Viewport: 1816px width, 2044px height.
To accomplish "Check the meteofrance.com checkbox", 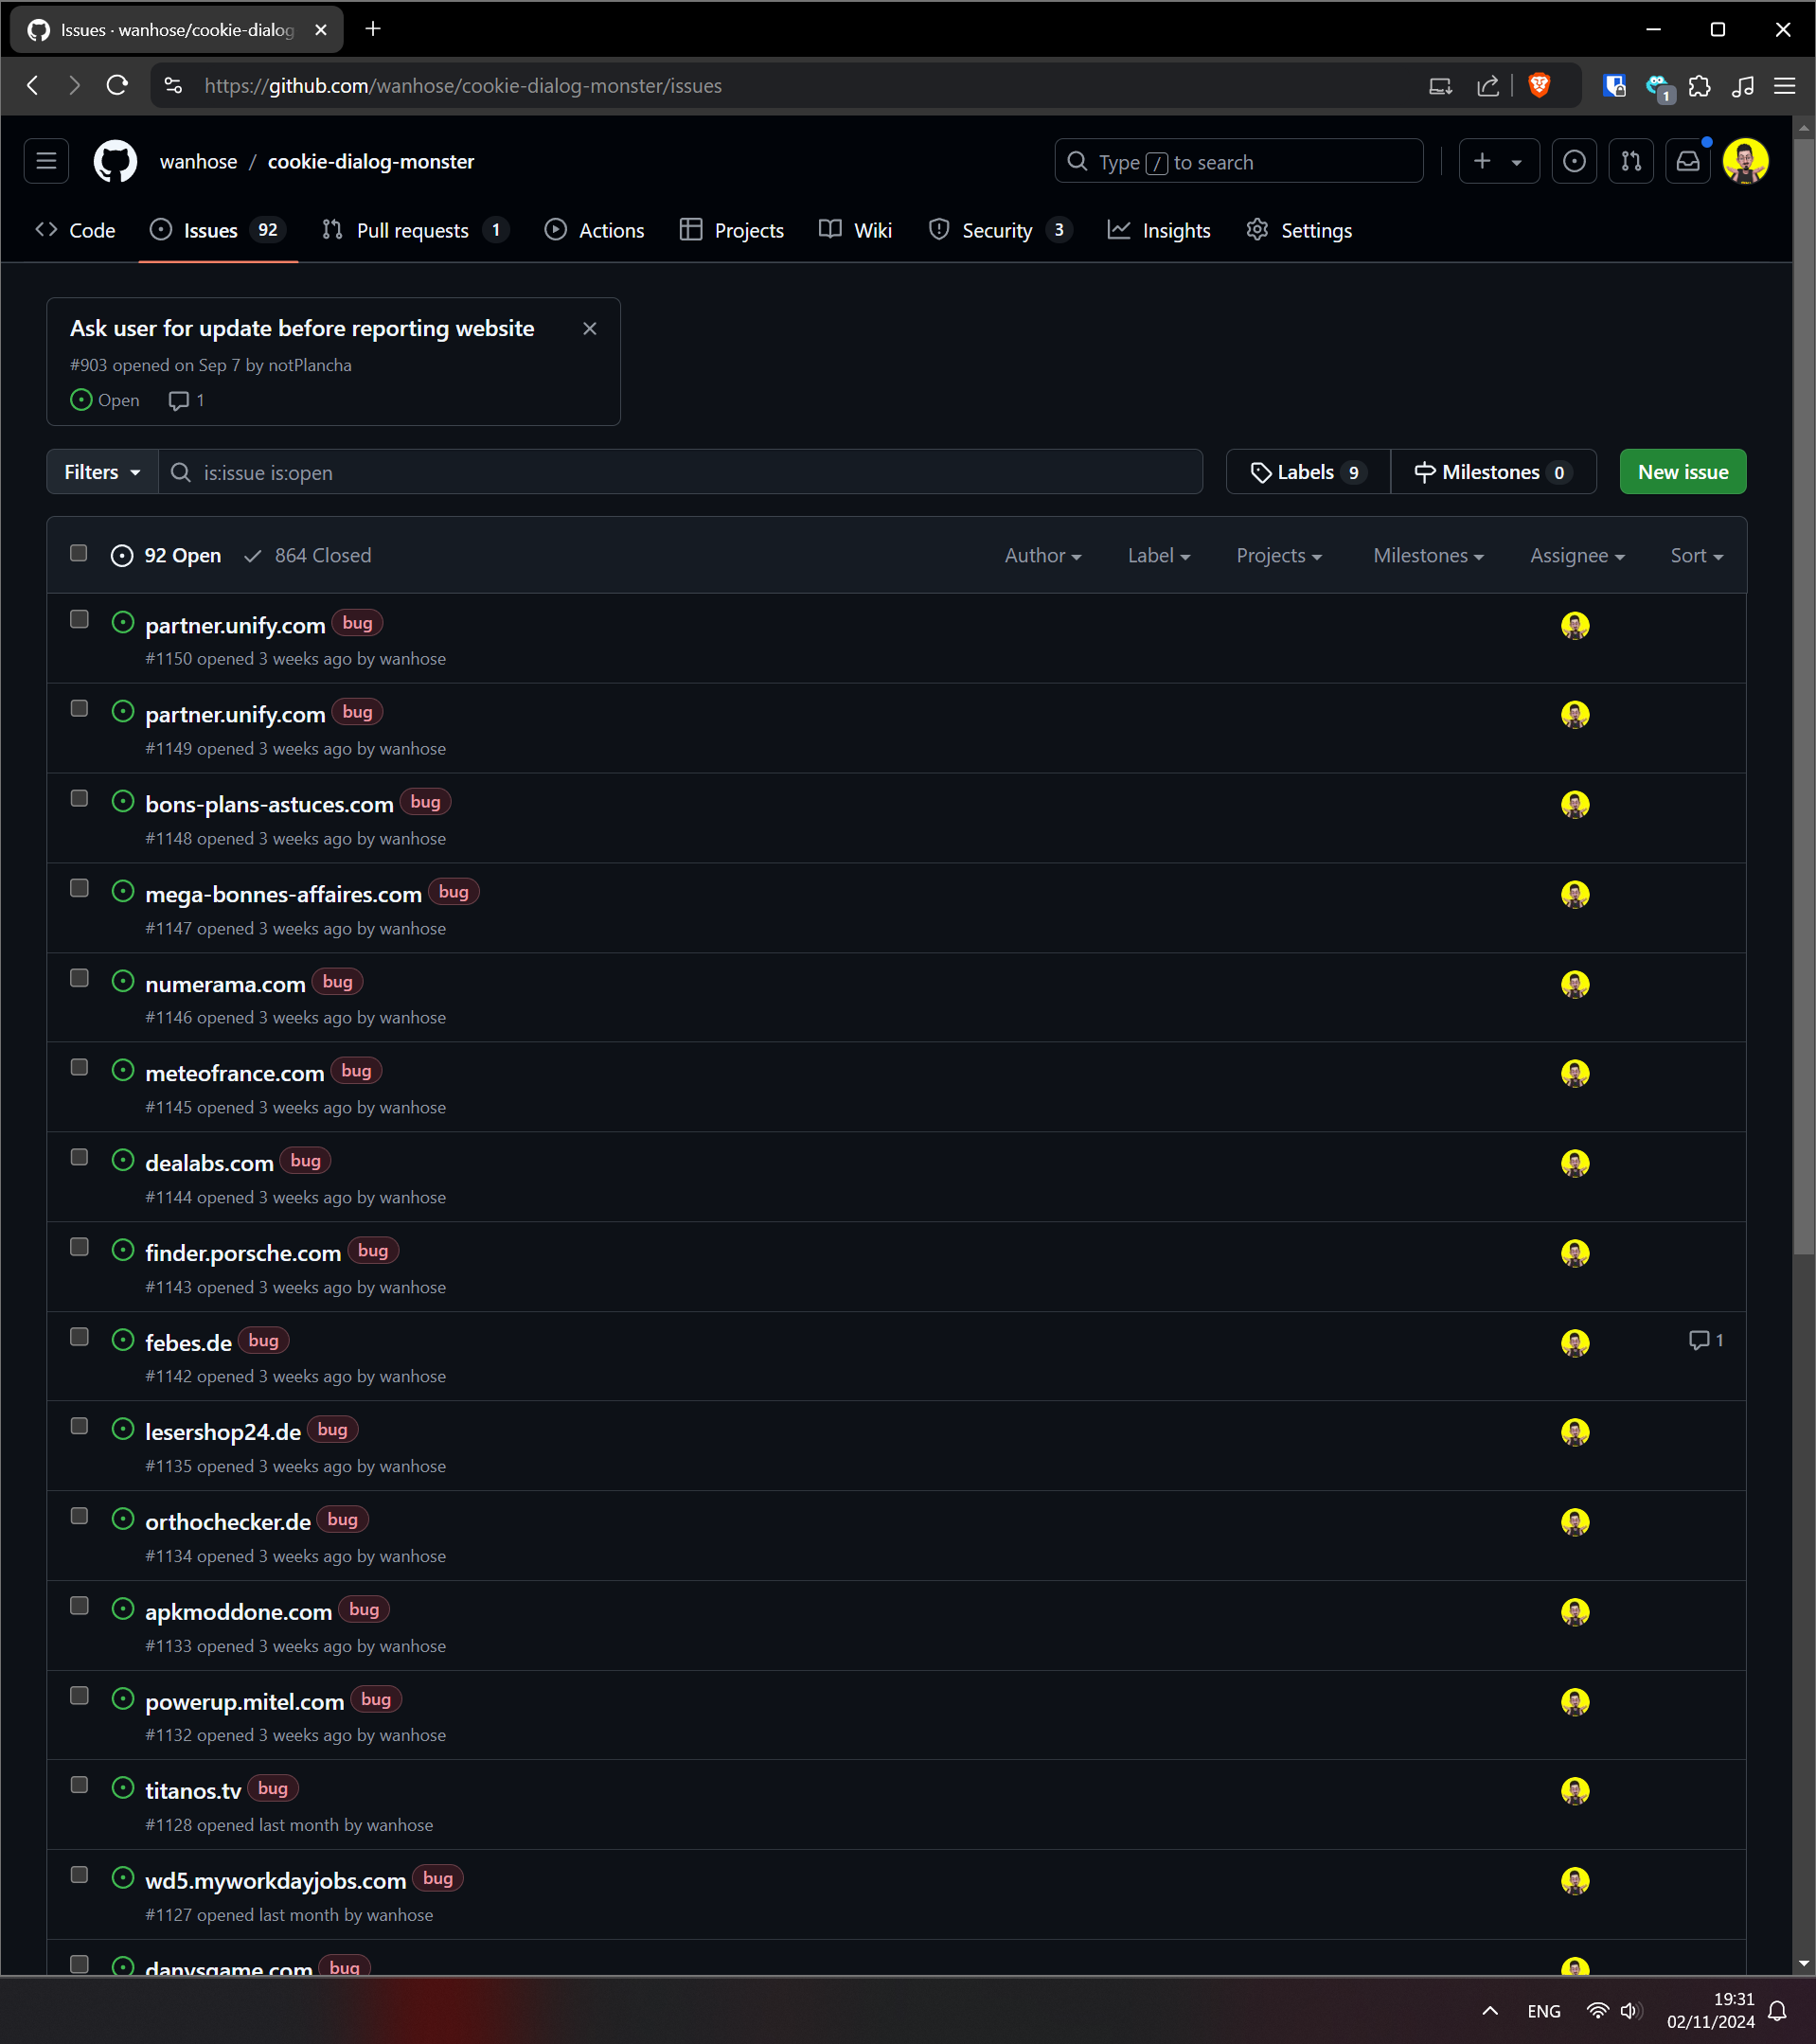I will [x=79, y=1067].
